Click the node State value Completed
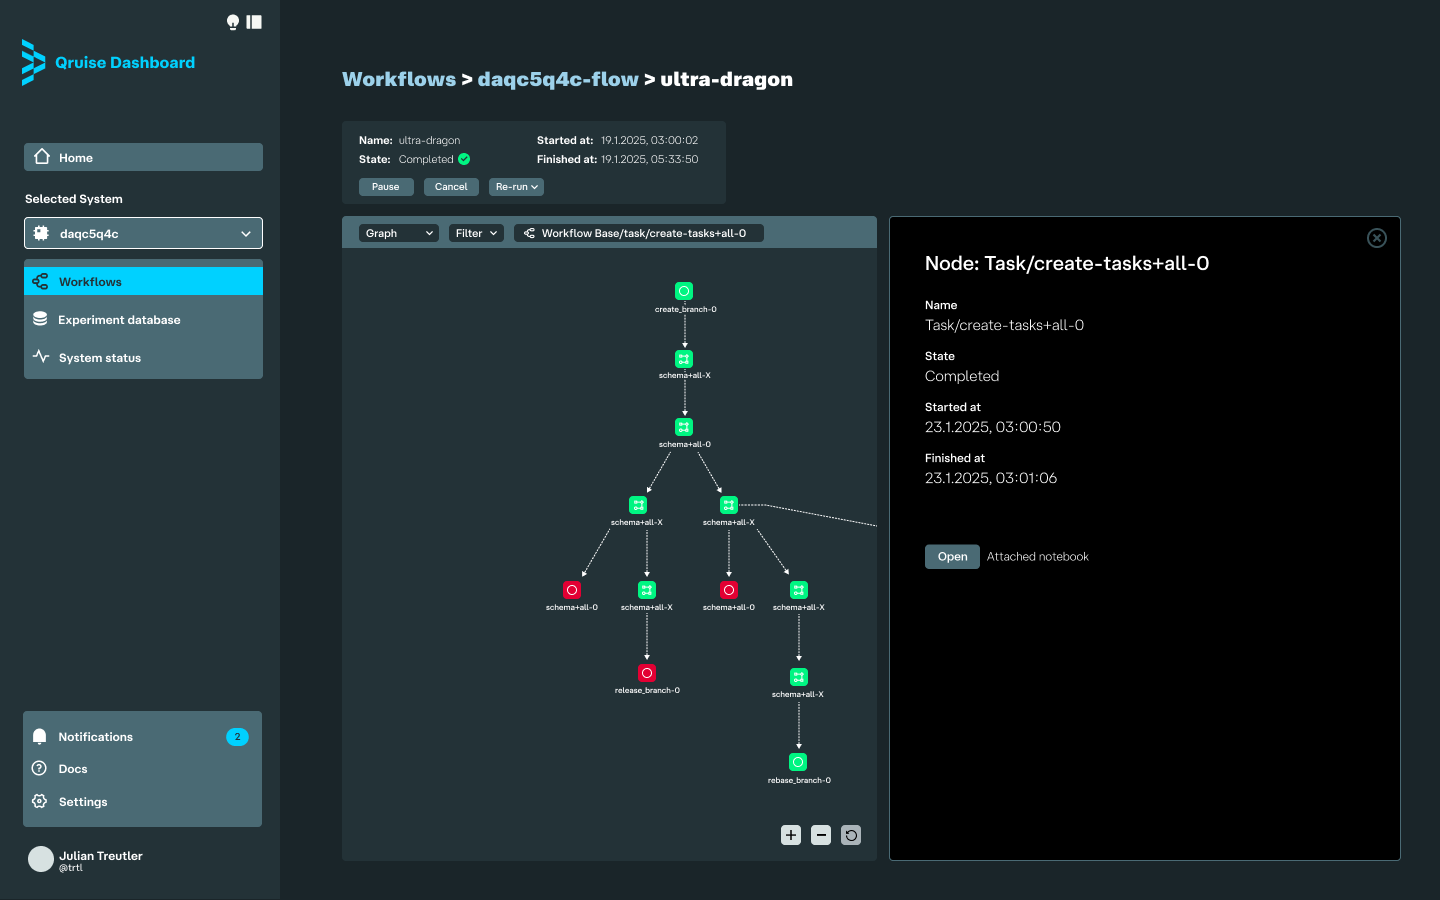The height and width of the screenshot is (900, 1440). pyautogui.click(x=962, y=376)
